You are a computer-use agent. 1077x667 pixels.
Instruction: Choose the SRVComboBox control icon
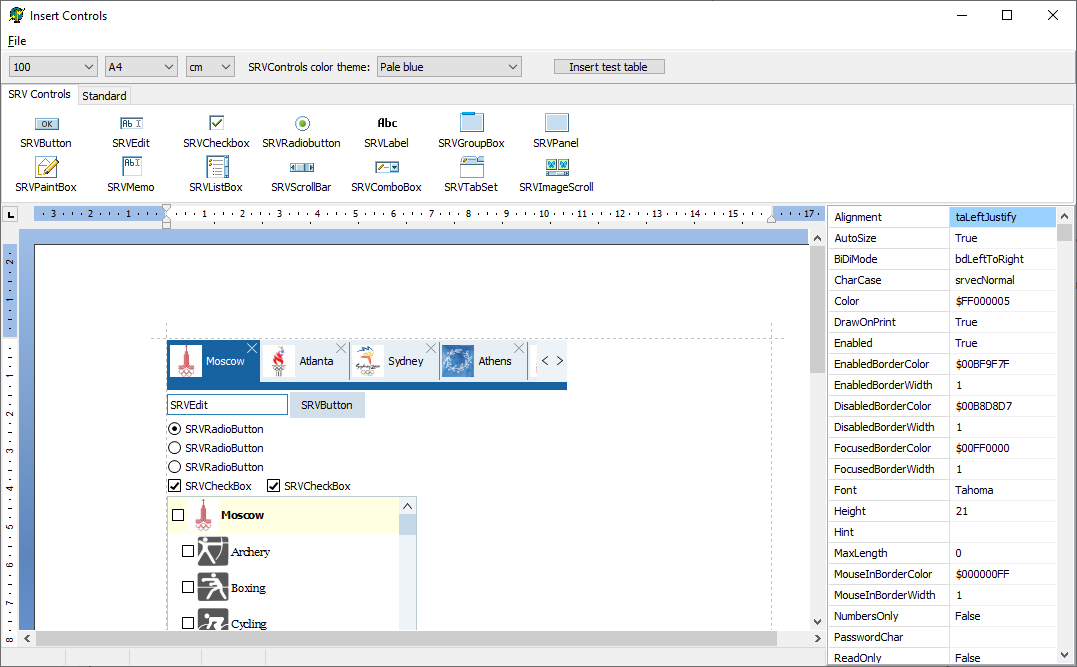[x=386, y=167]
